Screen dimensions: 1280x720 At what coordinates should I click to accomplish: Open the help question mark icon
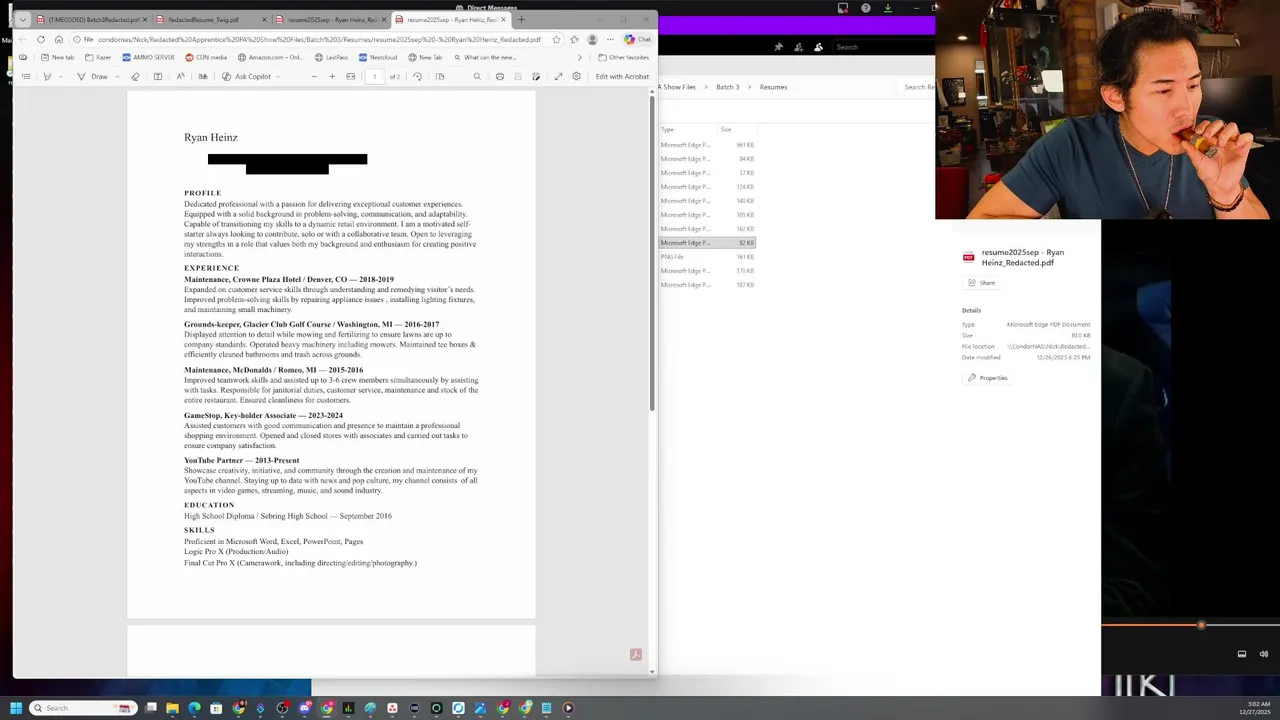pos(866,8)
